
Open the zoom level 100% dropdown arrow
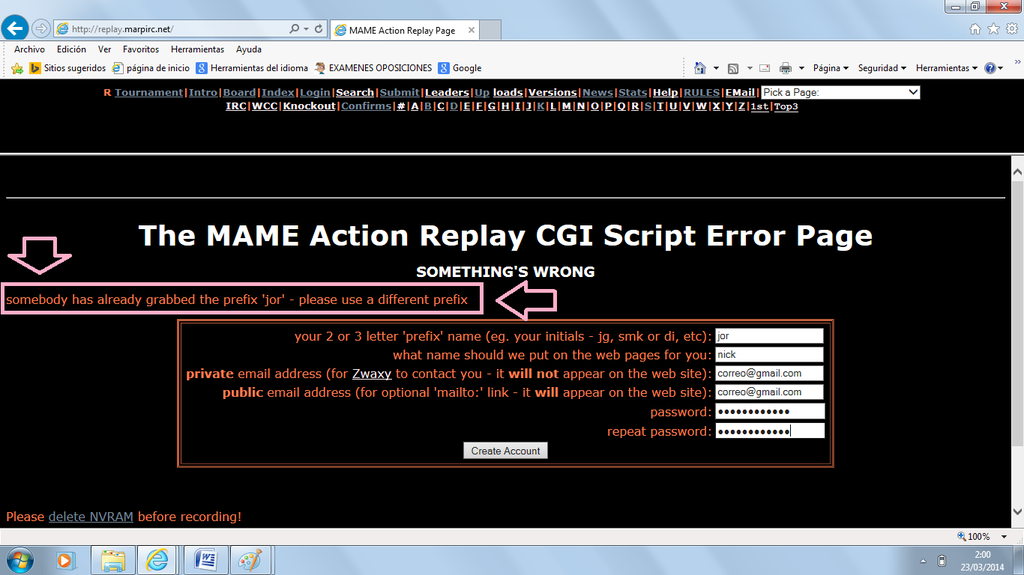pyautogui.click(x=1004, y=536)
